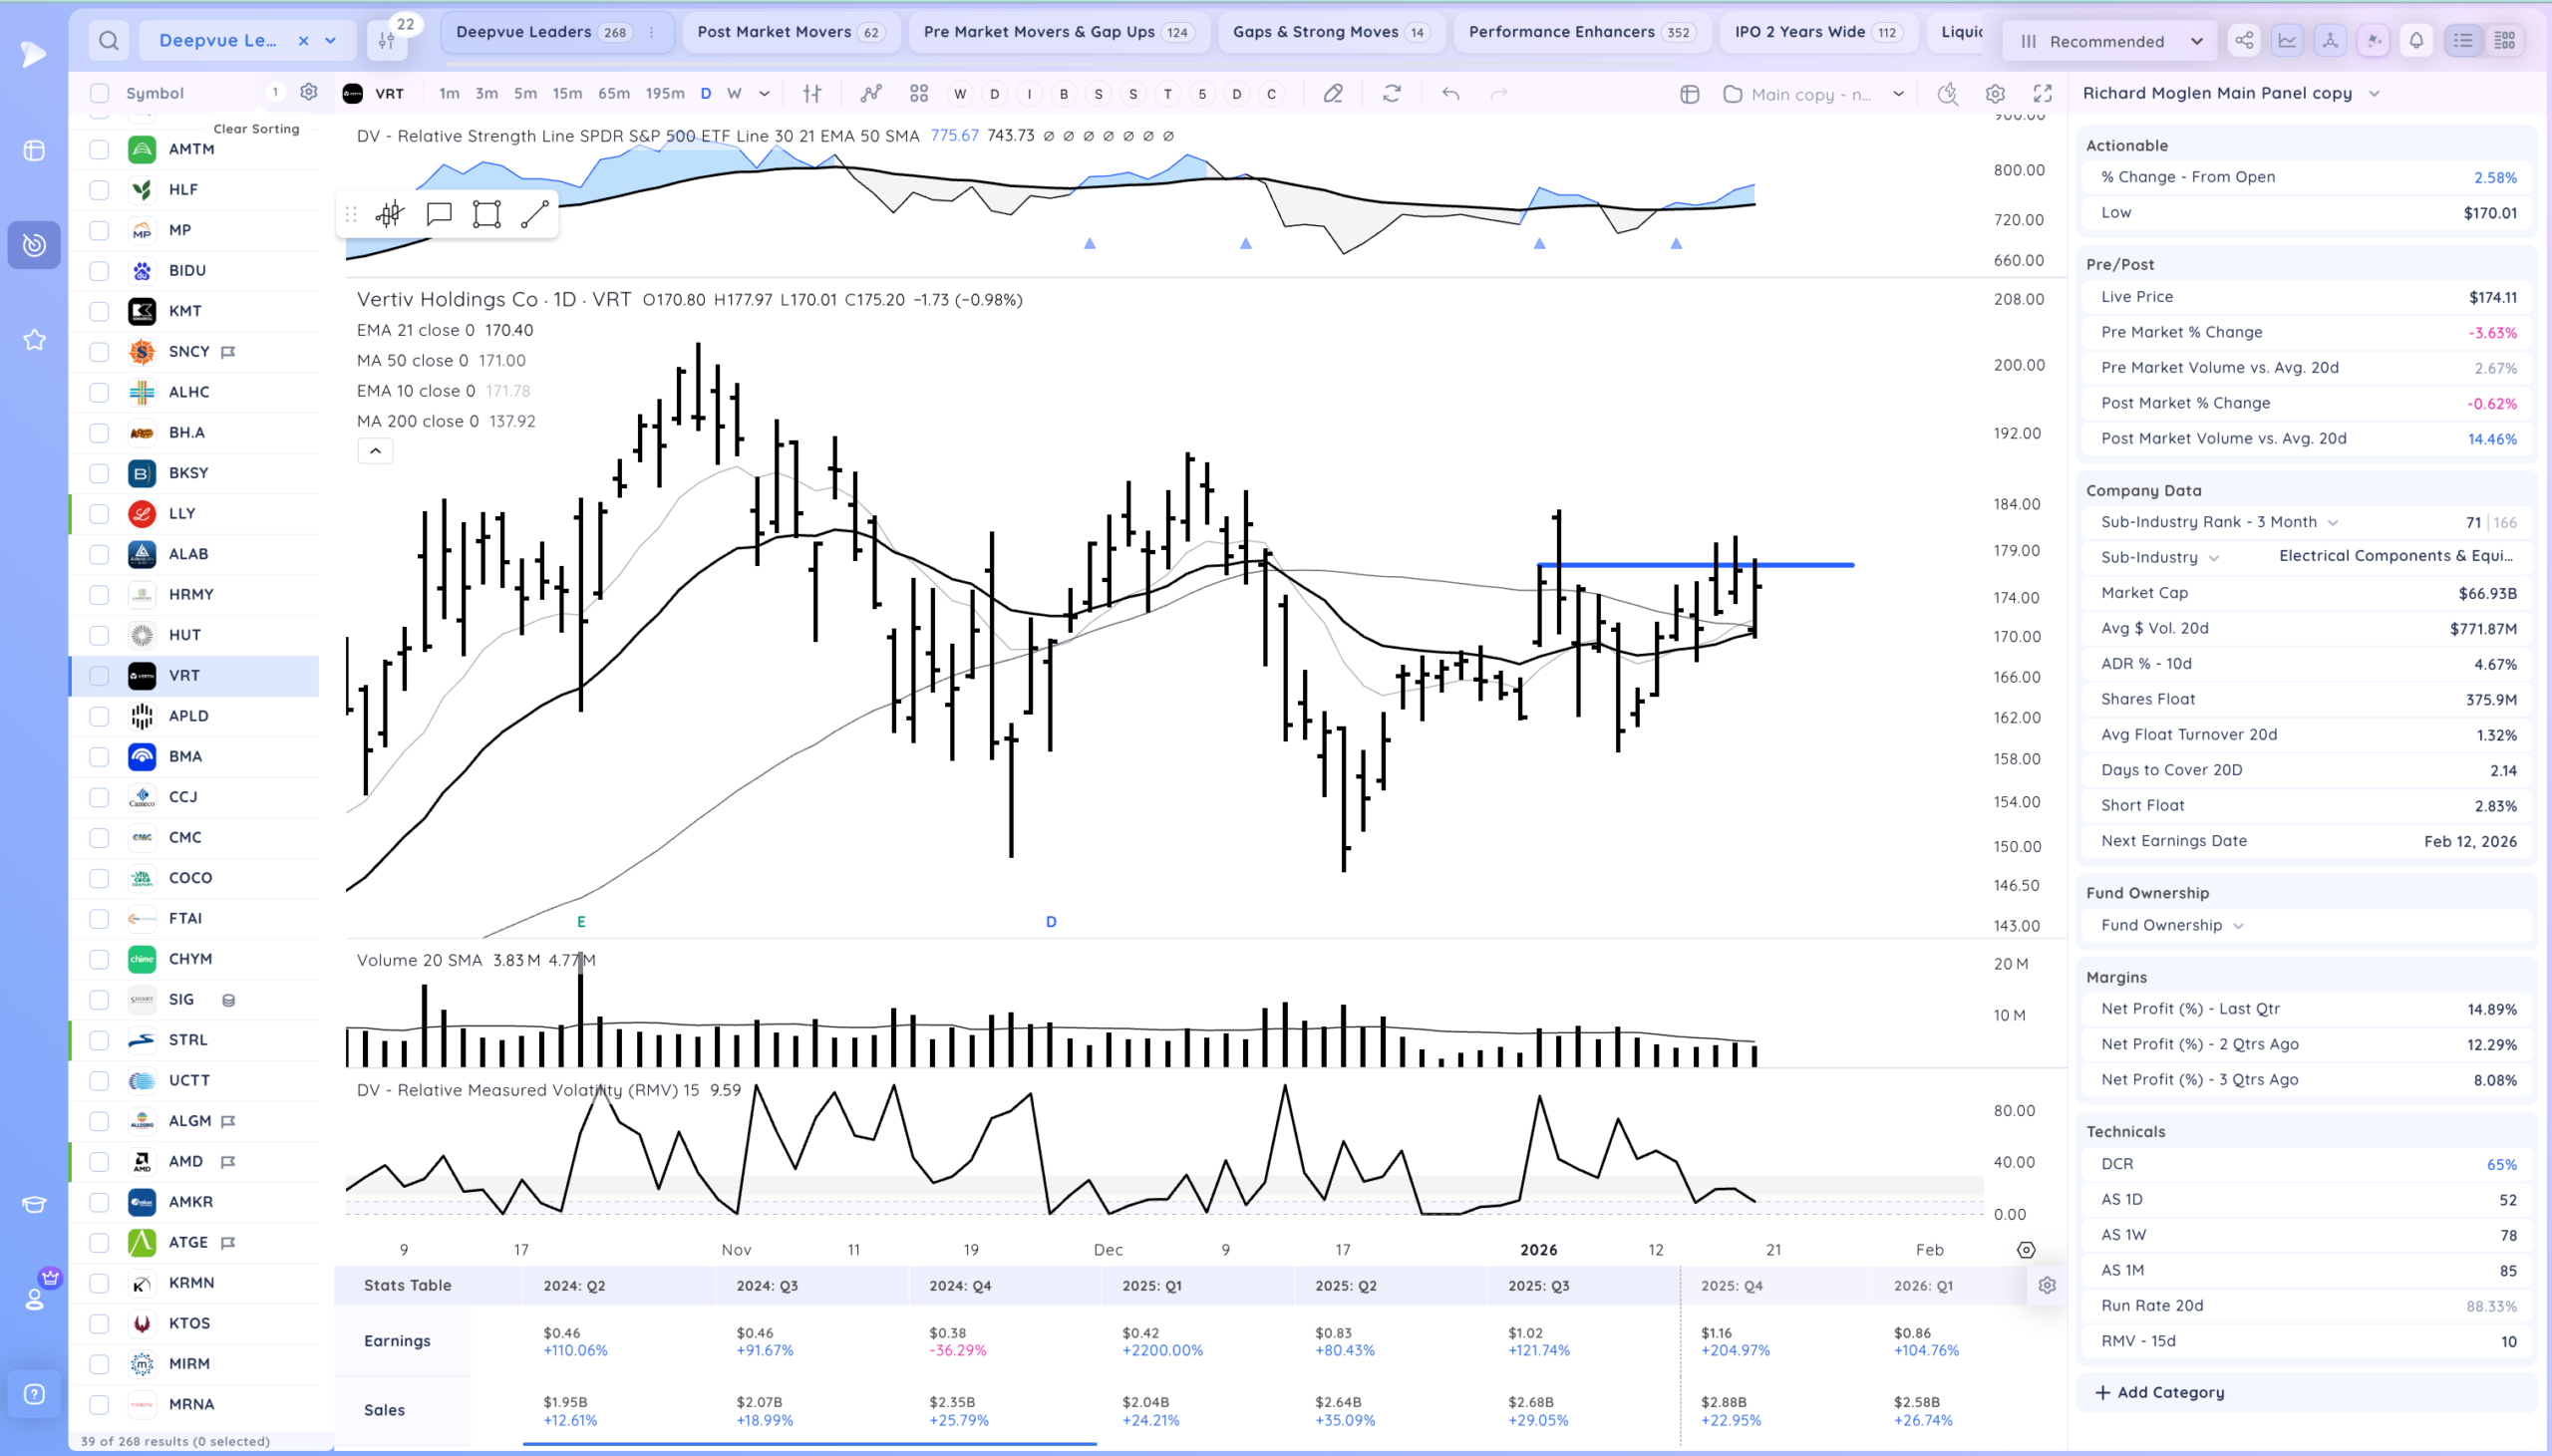Screen dimensions: 2552x1456
Task: Click Clear Sorting link
Action: coord(256,129)
